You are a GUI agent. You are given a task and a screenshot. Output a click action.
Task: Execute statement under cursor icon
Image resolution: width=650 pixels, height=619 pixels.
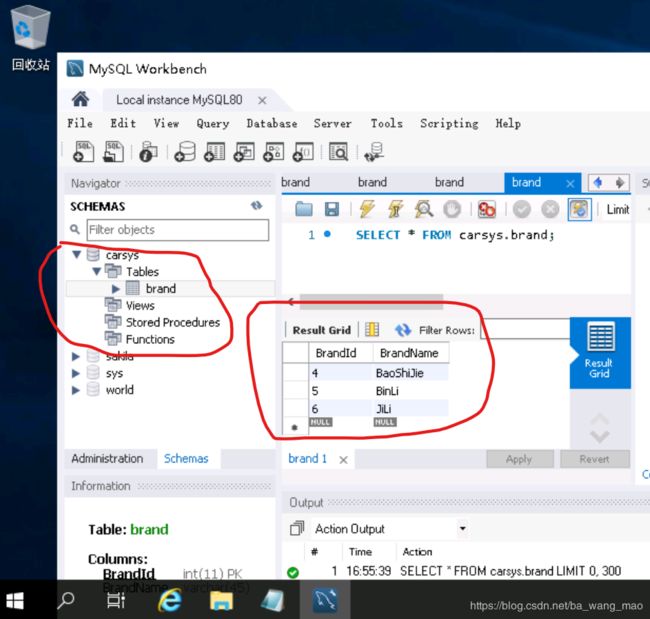[395, 209]
